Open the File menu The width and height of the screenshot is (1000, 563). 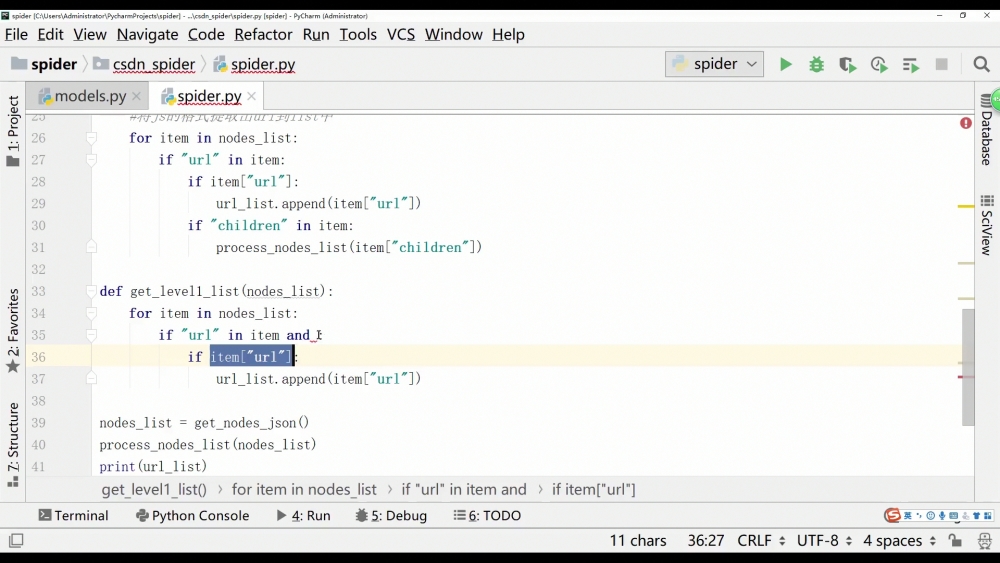[x=16, y=34]
